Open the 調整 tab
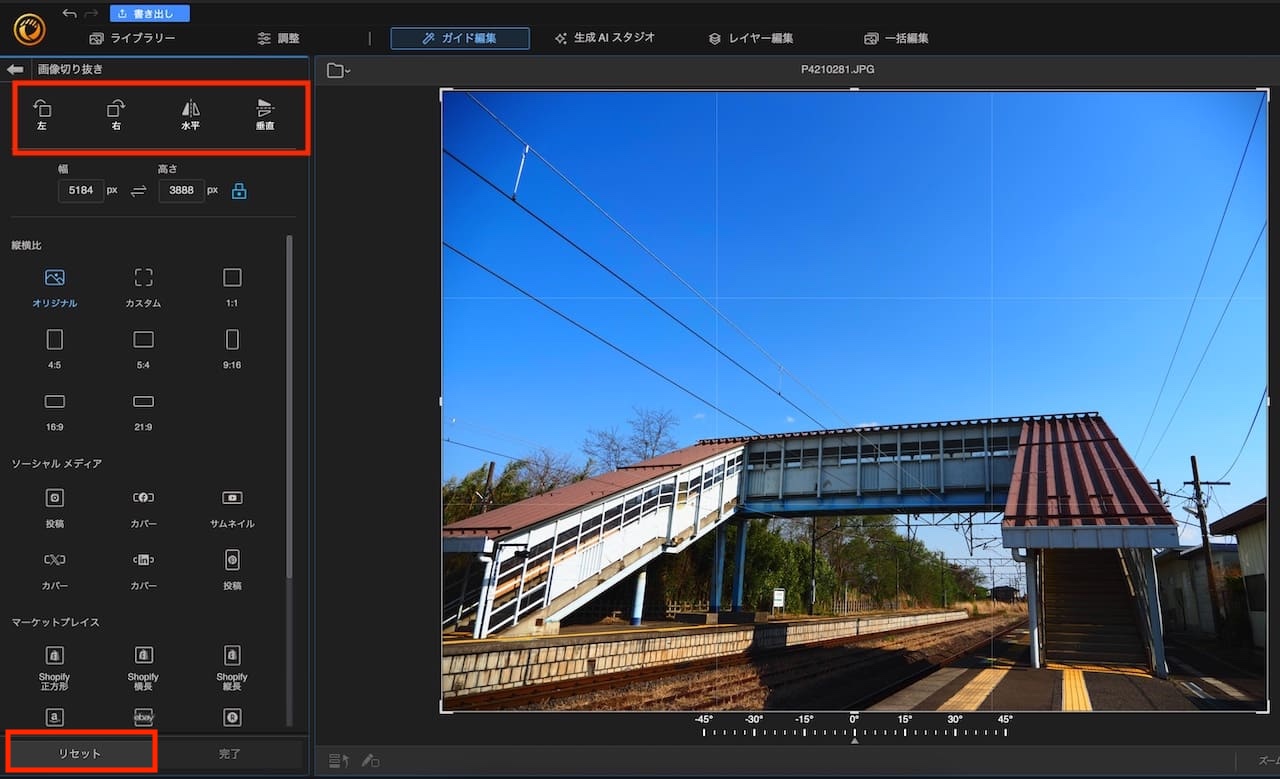This screenshot has width=1280, height=779. [278, 38]
